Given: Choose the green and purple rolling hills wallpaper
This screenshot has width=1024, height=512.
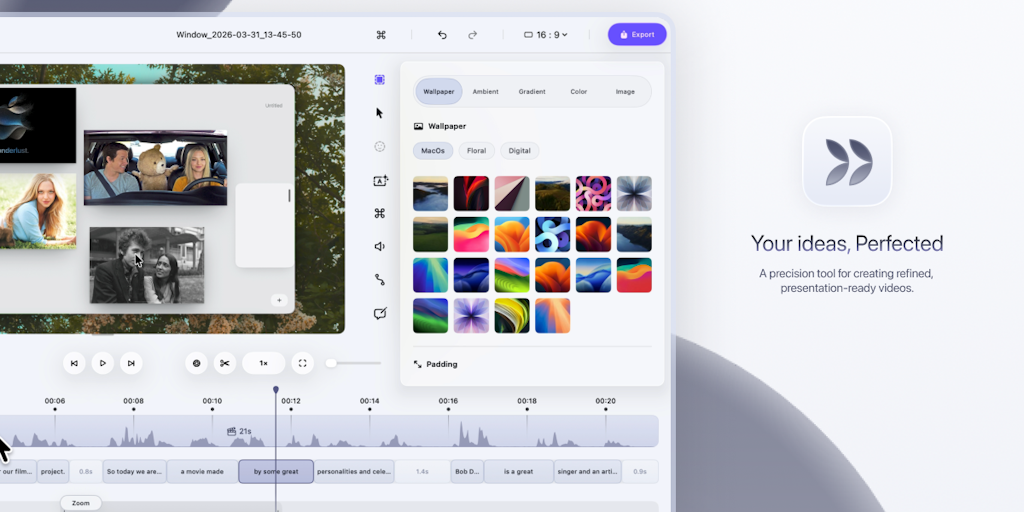Looking at the screenshot, I should coord(512,275).
